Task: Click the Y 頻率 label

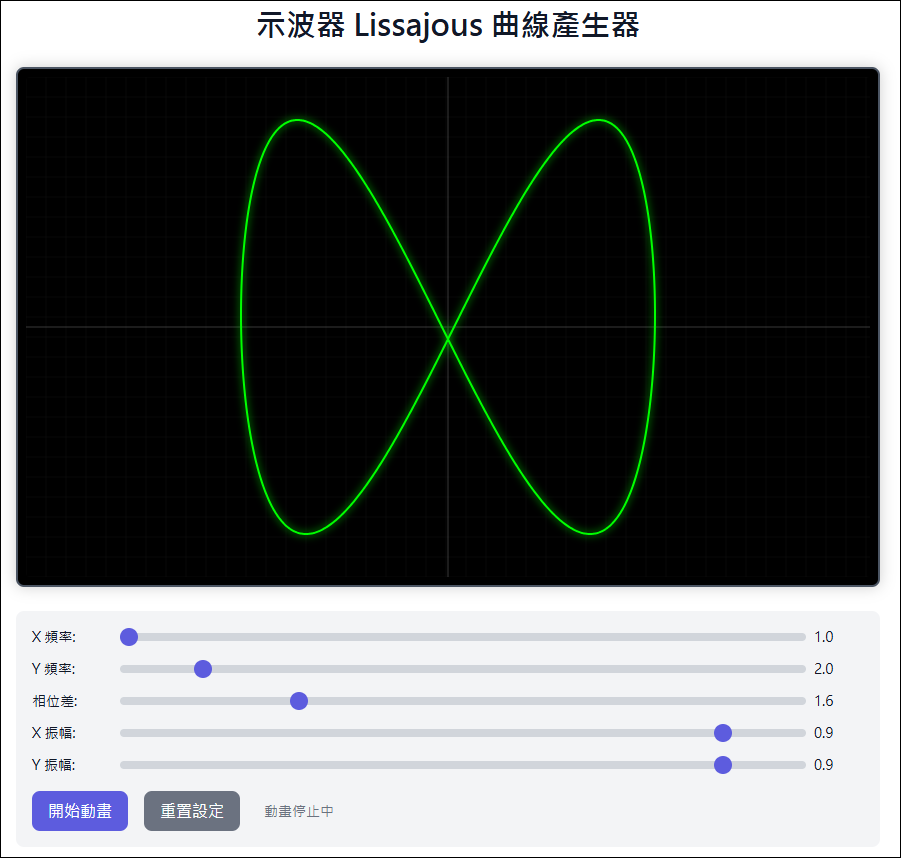Action: [x=53, y=669]
